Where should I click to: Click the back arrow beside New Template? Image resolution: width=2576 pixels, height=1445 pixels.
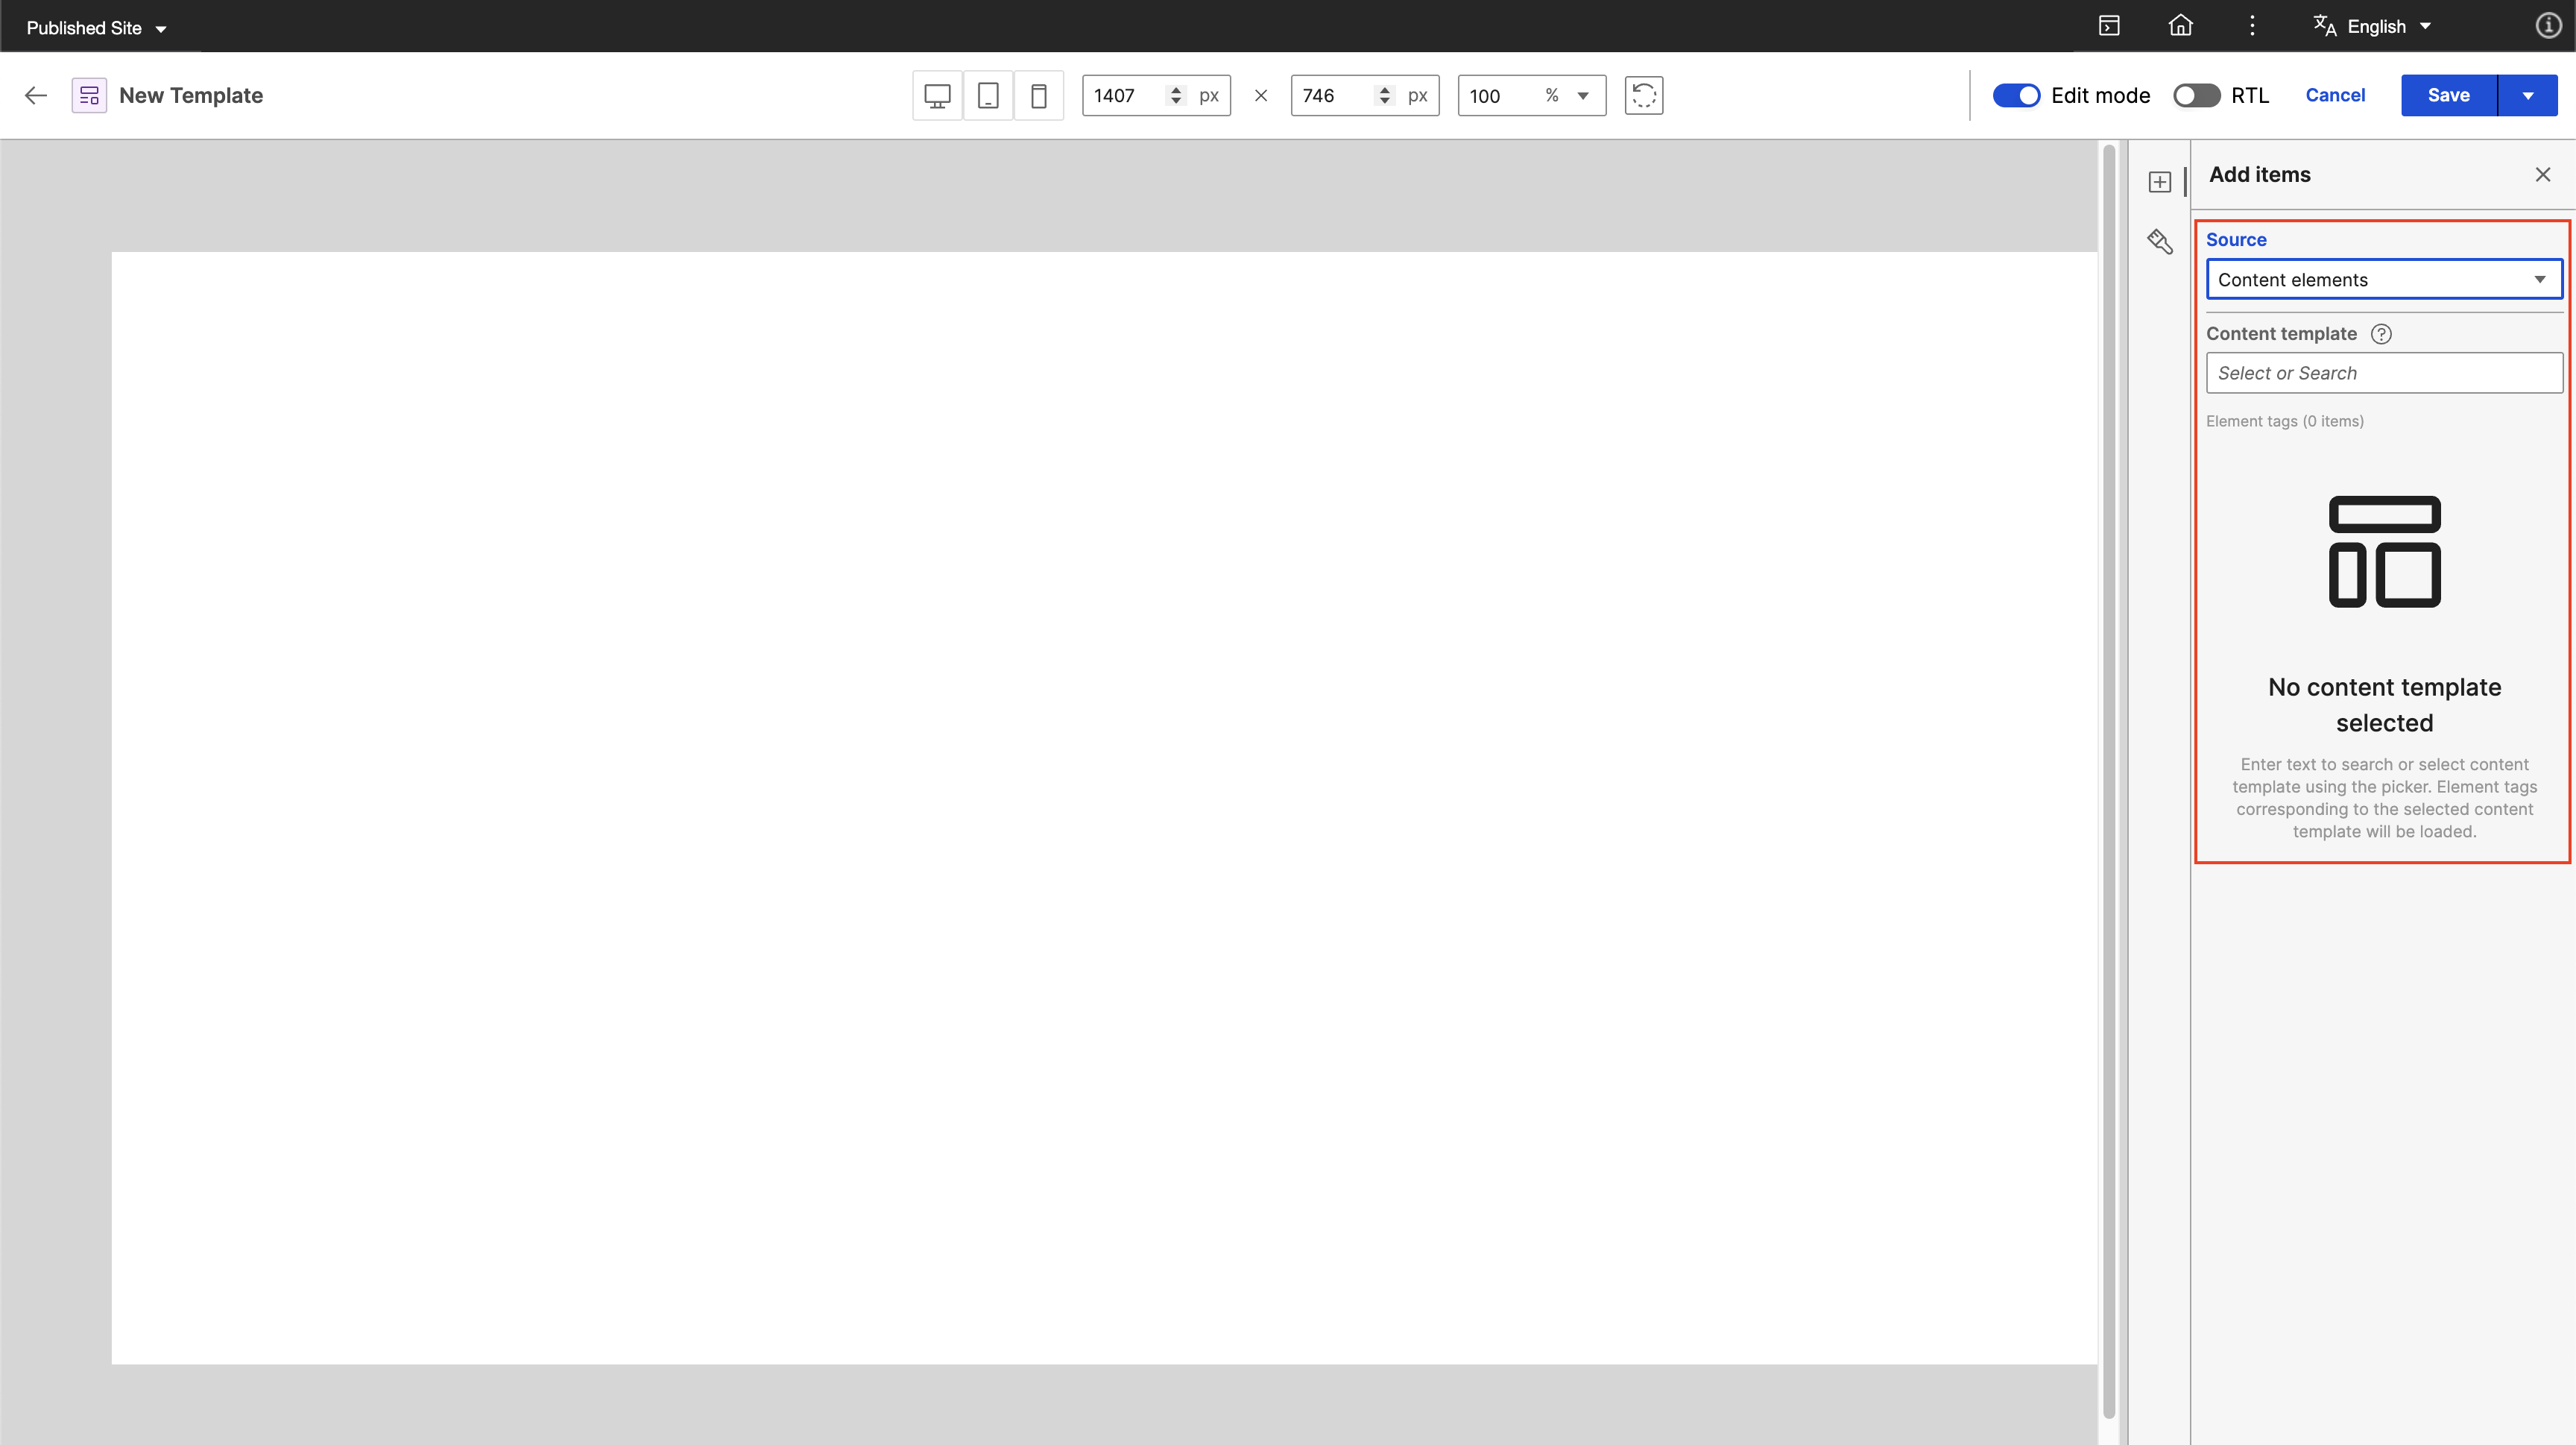(36, 96)
